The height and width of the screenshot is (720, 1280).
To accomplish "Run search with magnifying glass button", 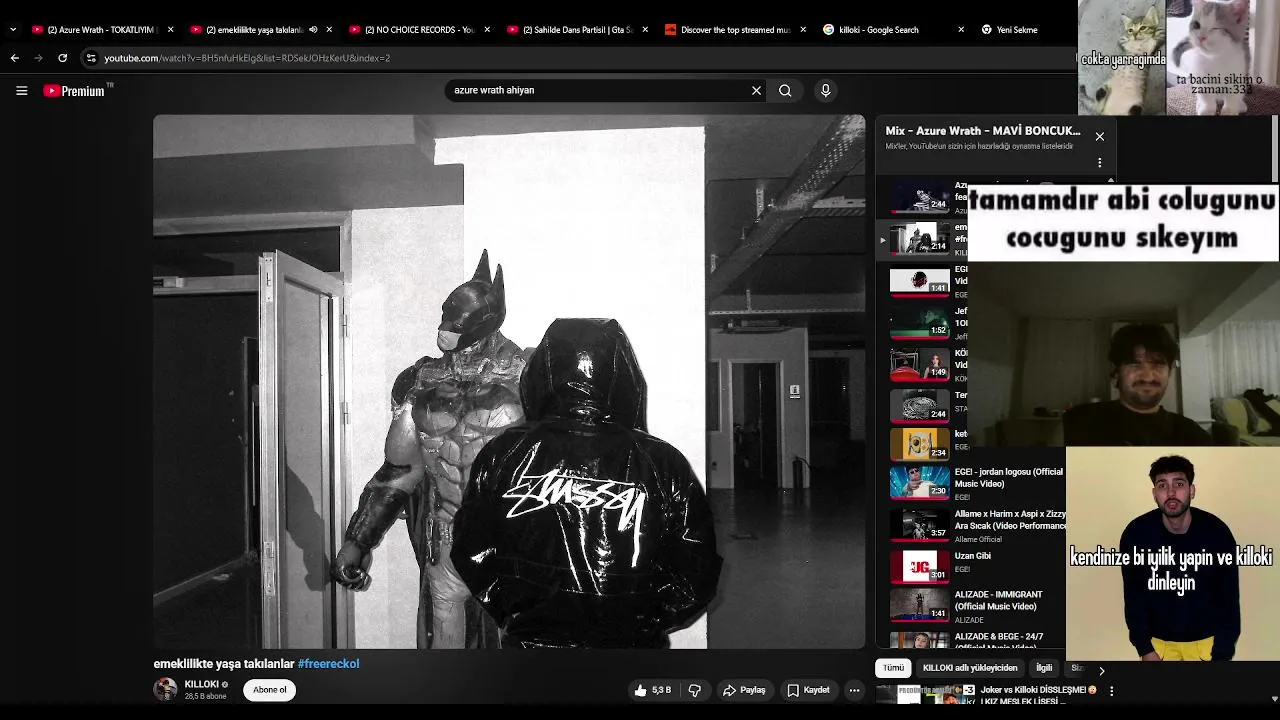I will [x=785, y=90].
